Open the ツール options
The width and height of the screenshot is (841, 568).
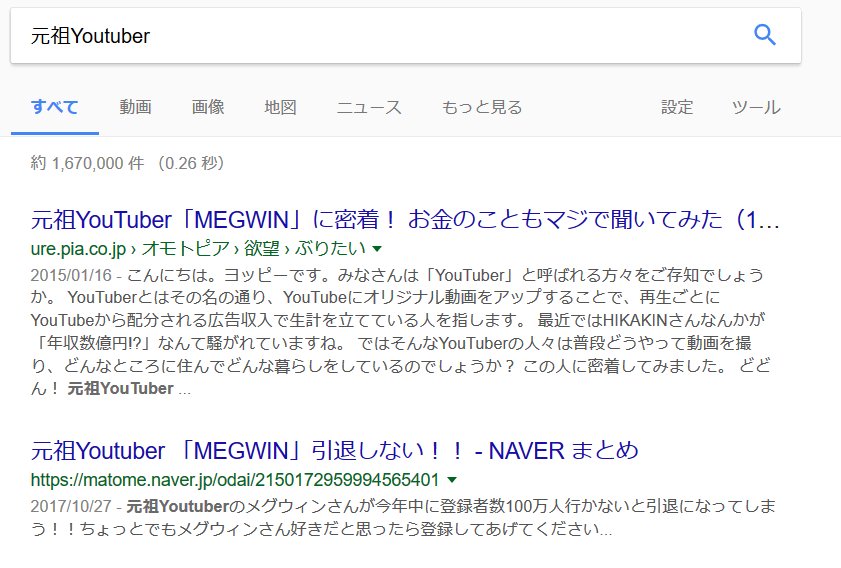(756, 107)
